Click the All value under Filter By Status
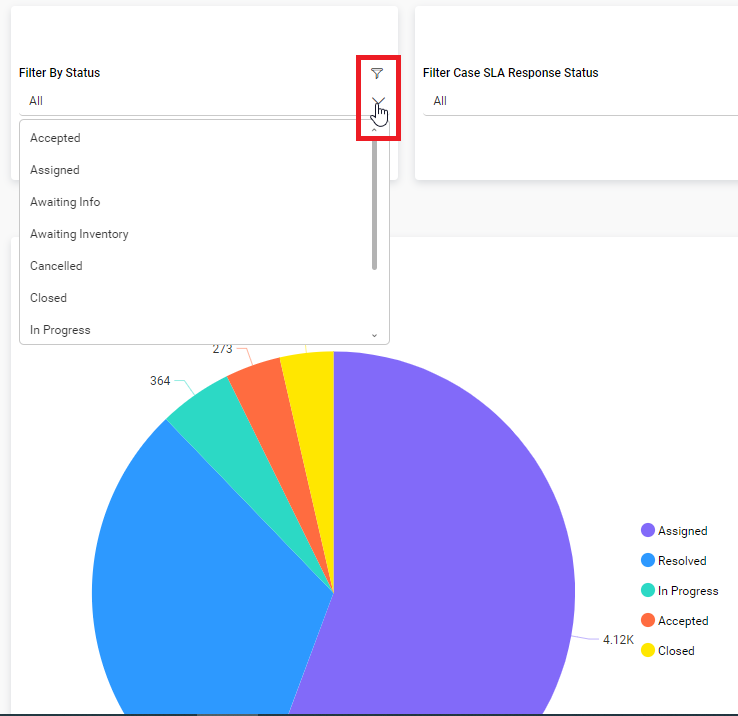738x716 pixels. 36,101
